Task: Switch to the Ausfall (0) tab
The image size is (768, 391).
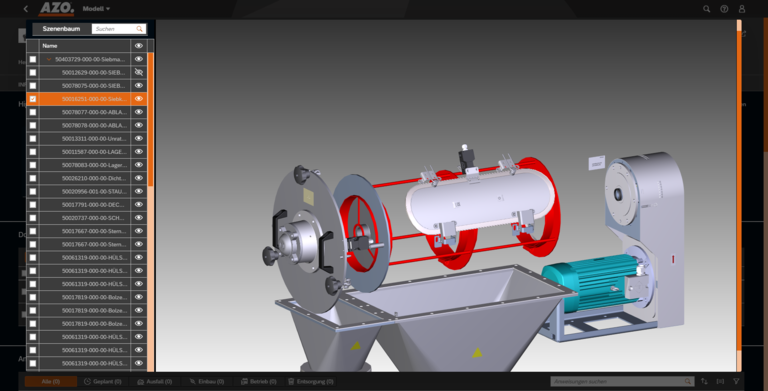Action: 154,381
